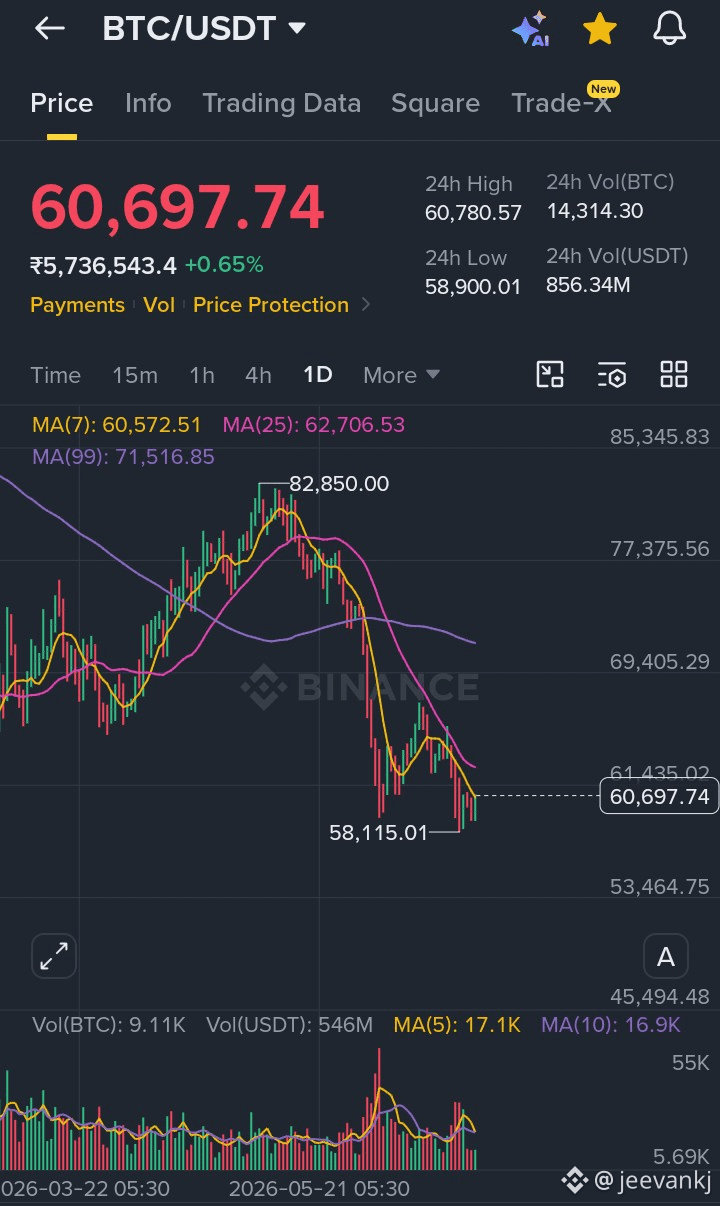Viewport: 720px width, 1206px height.
Task: Open the indicator settings icon
Action: tap(612, 375)
